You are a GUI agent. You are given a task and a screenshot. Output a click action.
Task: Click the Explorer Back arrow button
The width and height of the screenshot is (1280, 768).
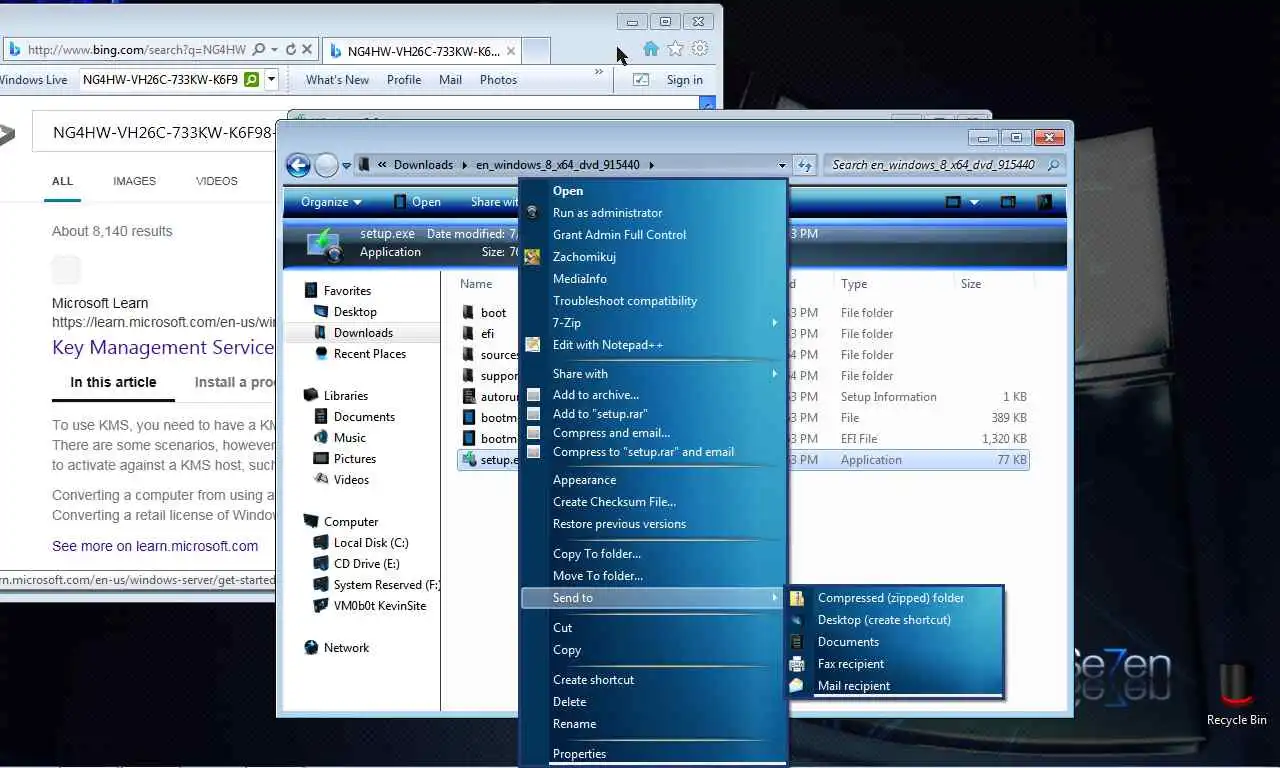tap(298, 165)
